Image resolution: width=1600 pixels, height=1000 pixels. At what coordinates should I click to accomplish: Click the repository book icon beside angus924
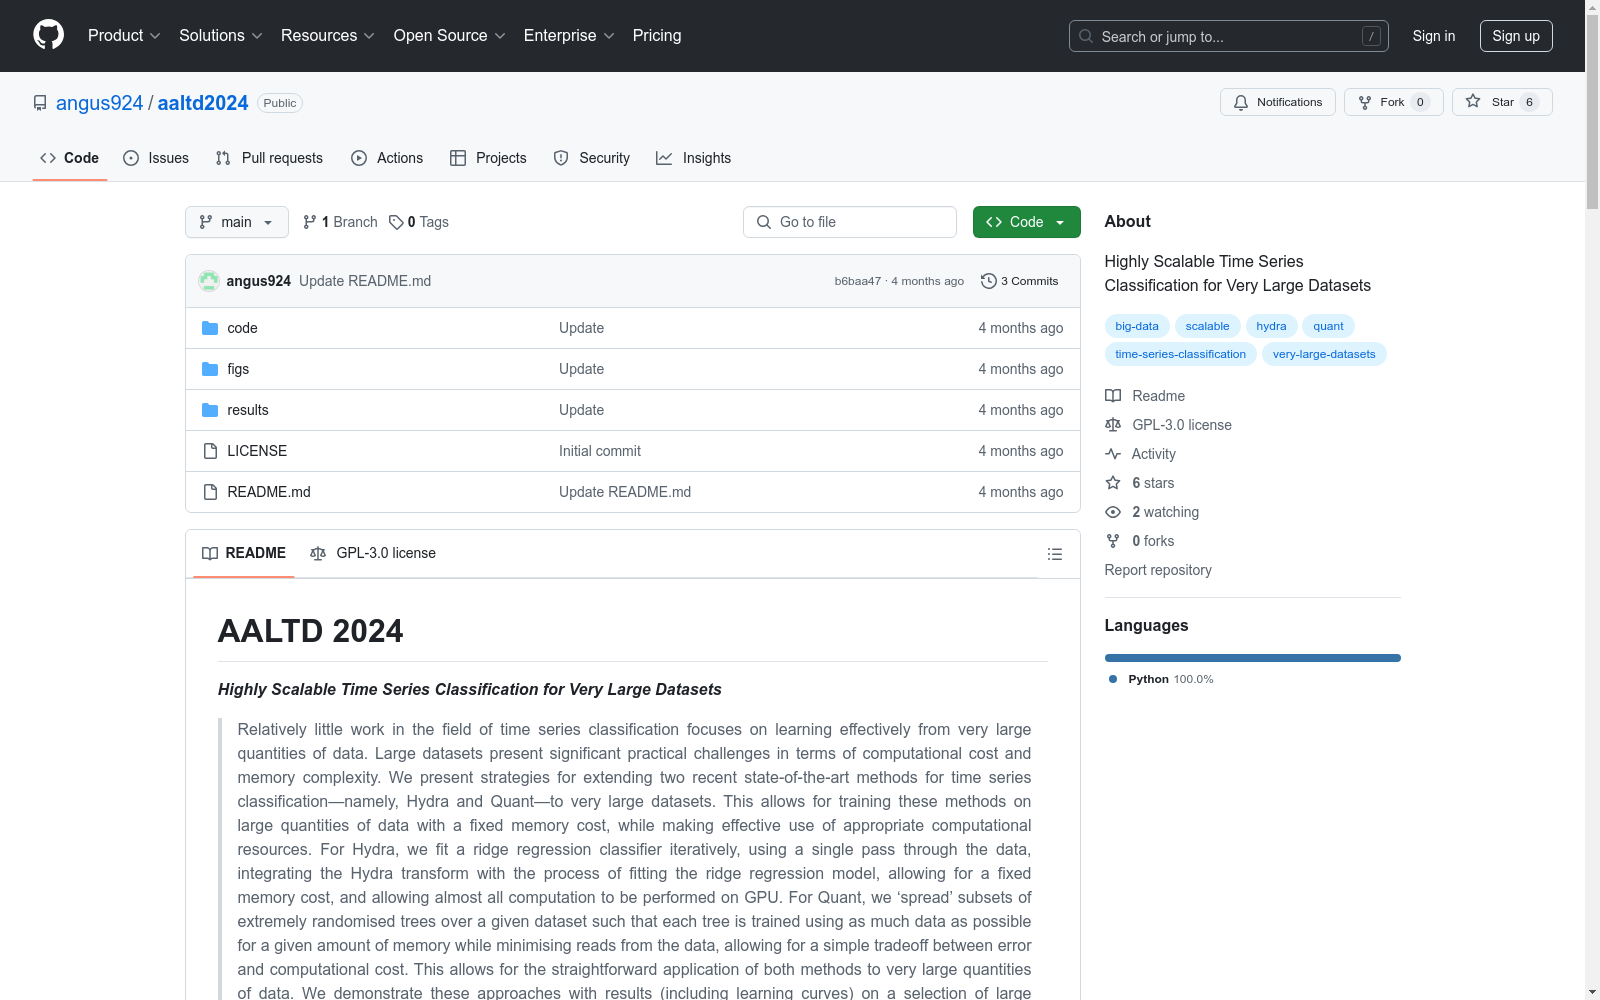[40, 103]
